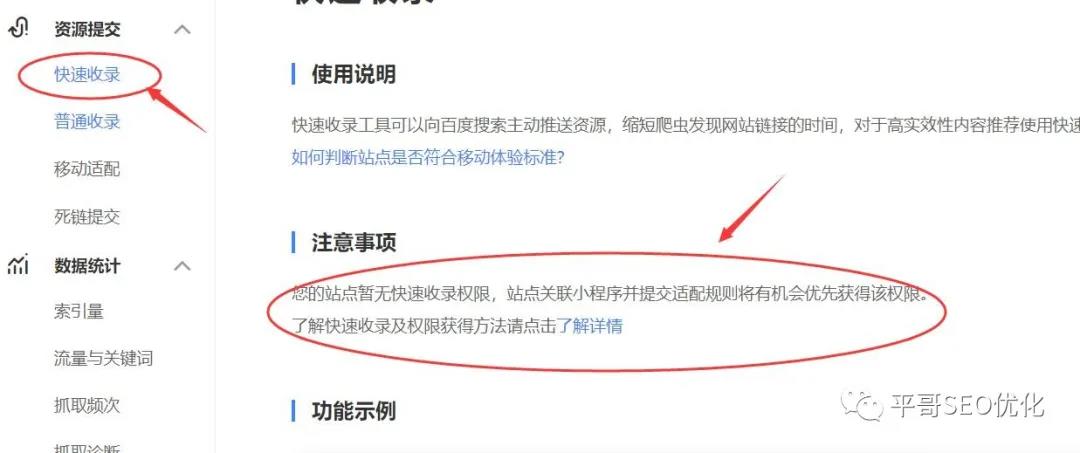
Task: Click the 数据统计 chart icon
Action: tap(19, 264)
